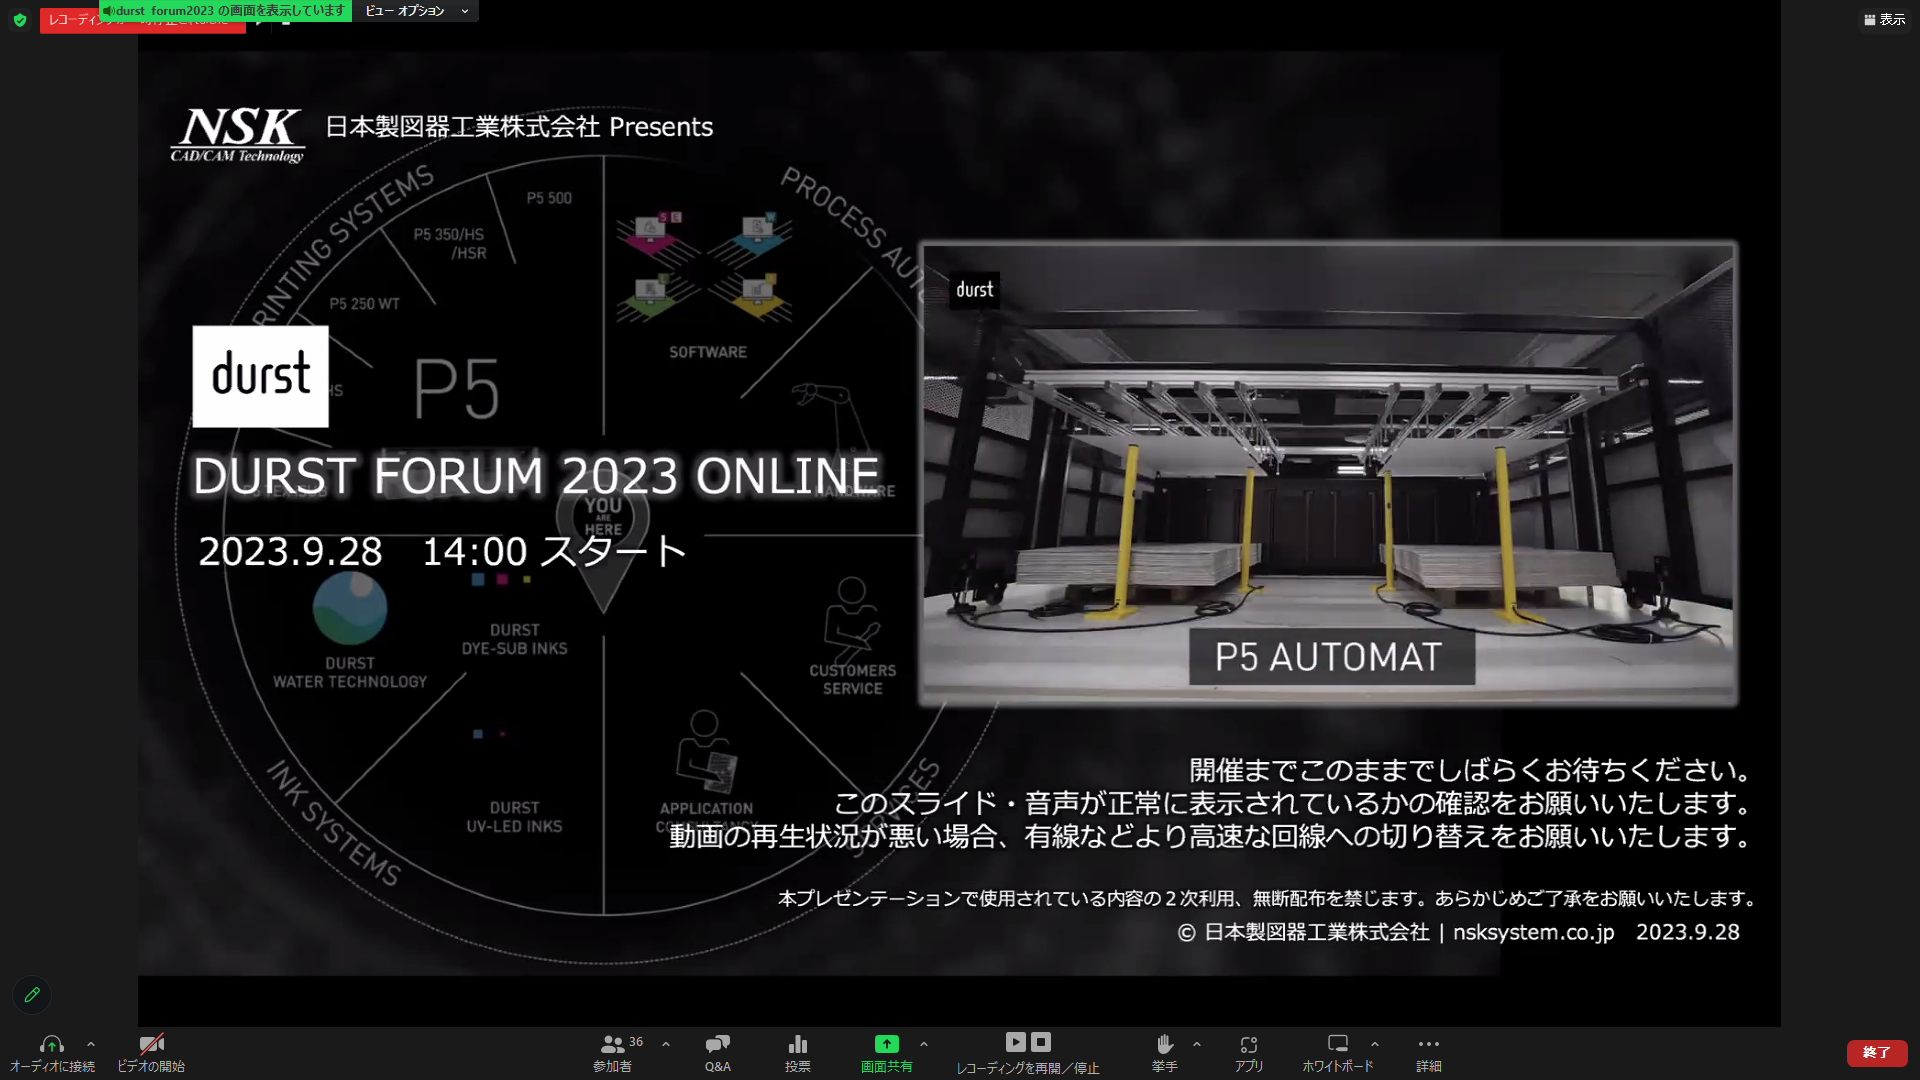1920x1080 pixels.
Task: Resume recording with the play button
Action: (x=1015, y=1042)
